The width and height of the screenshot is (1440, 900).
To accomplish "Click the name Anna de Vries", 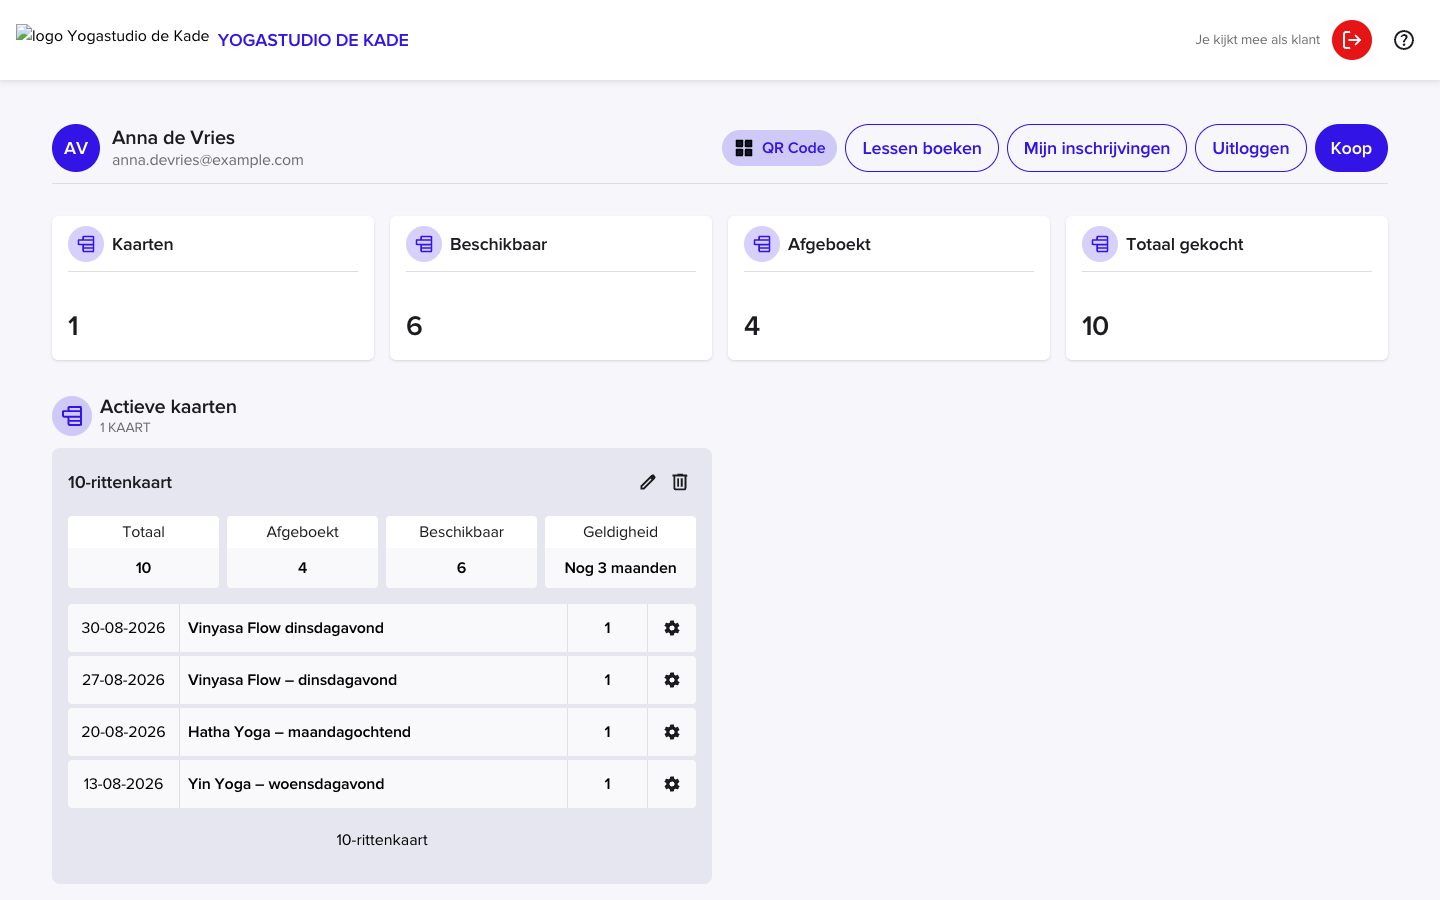I will point(173,138).
